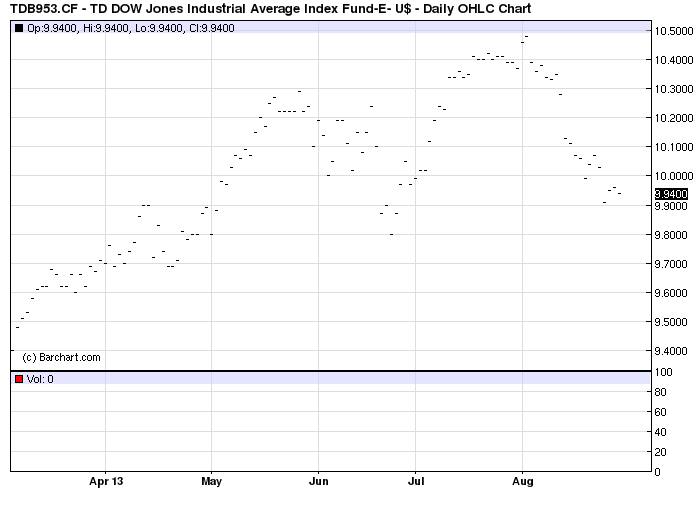
Task: Click the '(c) Barchart.com' credit text
Action: (61, 357)
